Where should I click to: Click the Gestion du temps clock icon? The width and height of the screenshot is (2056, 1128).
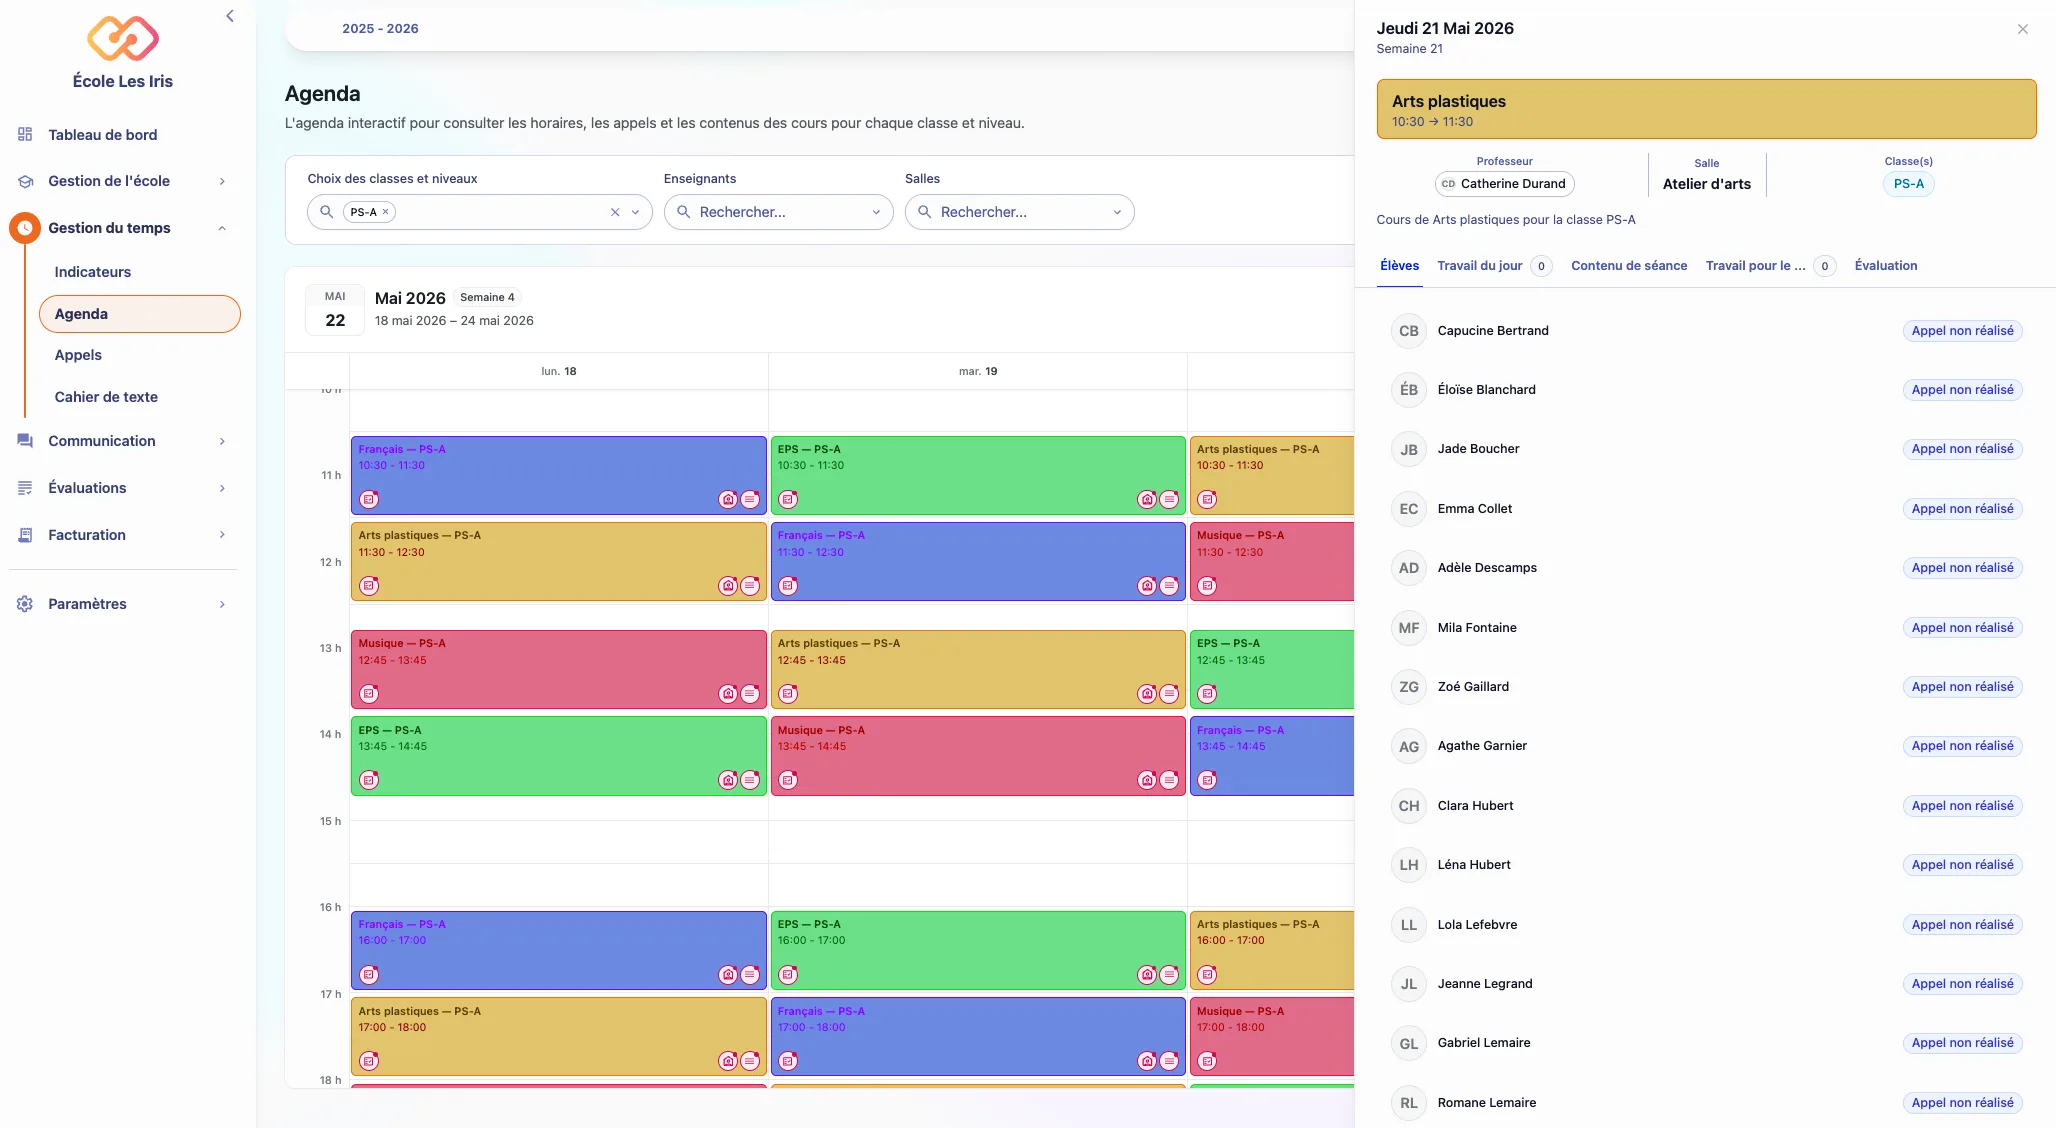pos(25,228)
